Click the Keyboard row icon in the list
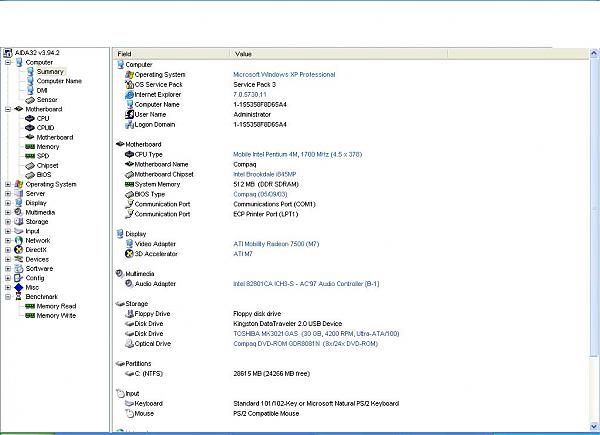The height and width of the screenshot is (435, 600). 129,403
